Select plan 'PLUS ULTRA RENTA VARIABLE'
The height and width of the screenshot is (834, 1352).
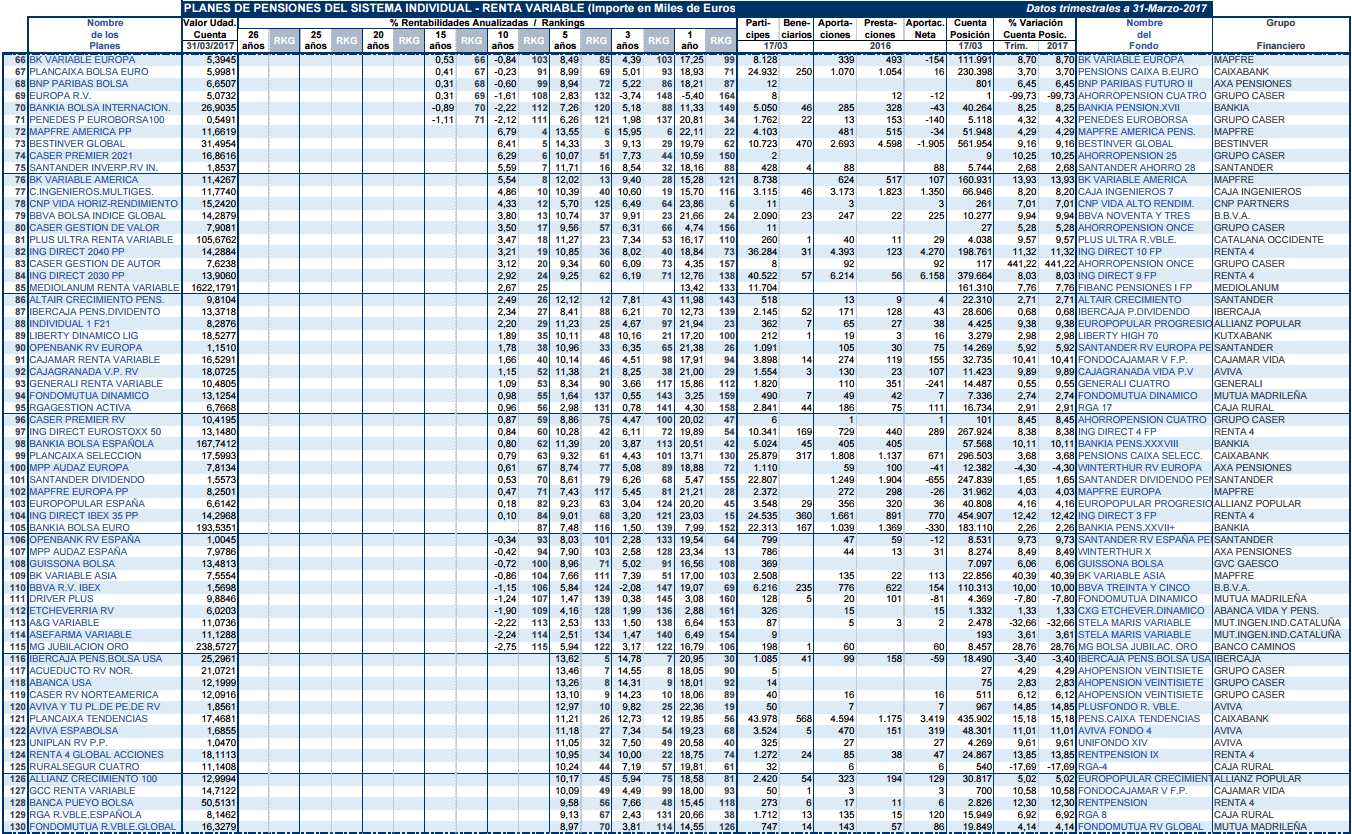(100, 240)
